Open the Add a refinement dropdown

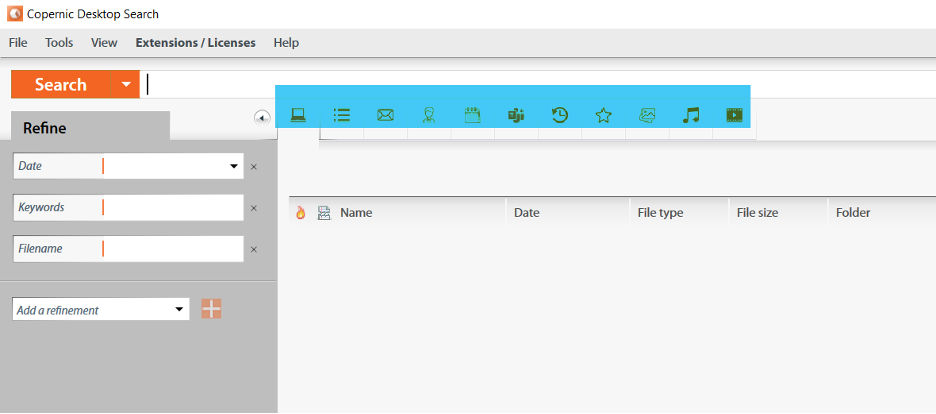tap(178, 310)
